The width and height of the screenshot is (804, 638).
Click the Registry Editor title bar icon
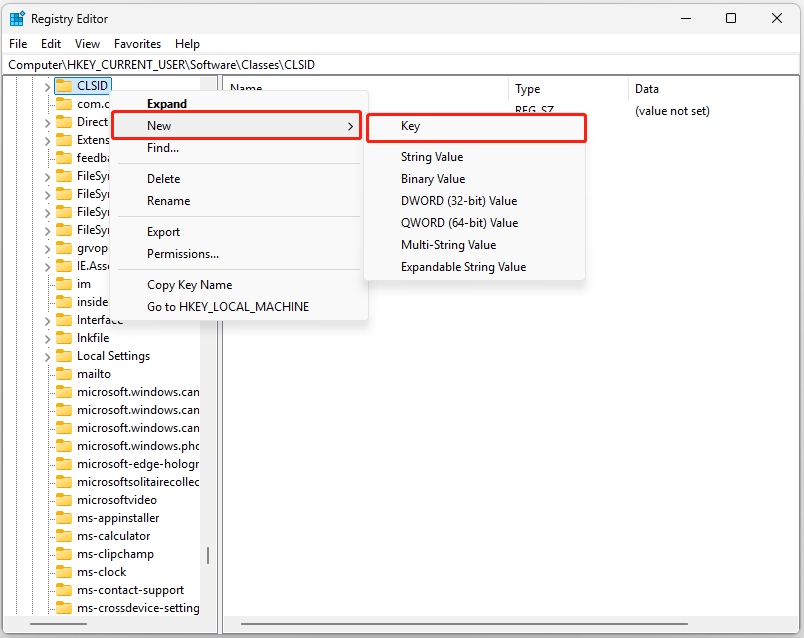tap(18, 18)
